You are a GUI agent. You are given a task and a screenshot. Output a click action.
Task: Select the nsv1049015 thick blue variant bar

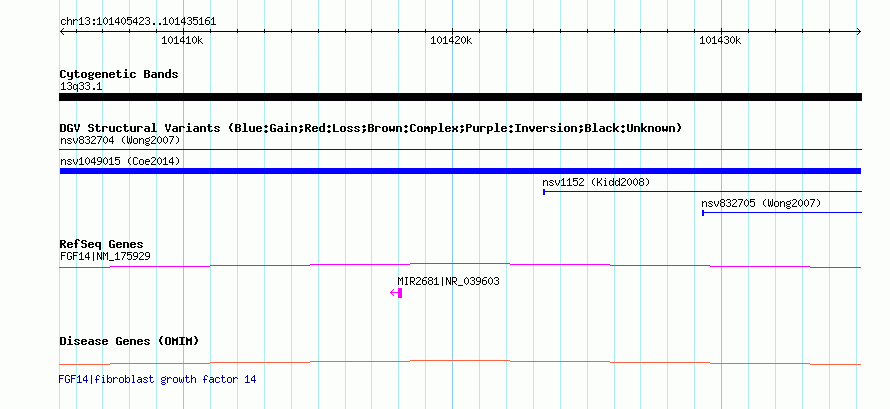point(460,171)
